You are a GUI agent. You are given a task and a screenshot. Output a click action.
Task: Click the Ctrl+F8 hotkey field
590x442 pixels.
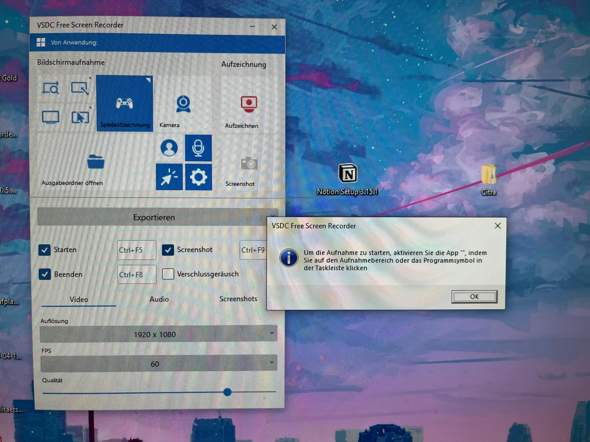pos(136,275)
